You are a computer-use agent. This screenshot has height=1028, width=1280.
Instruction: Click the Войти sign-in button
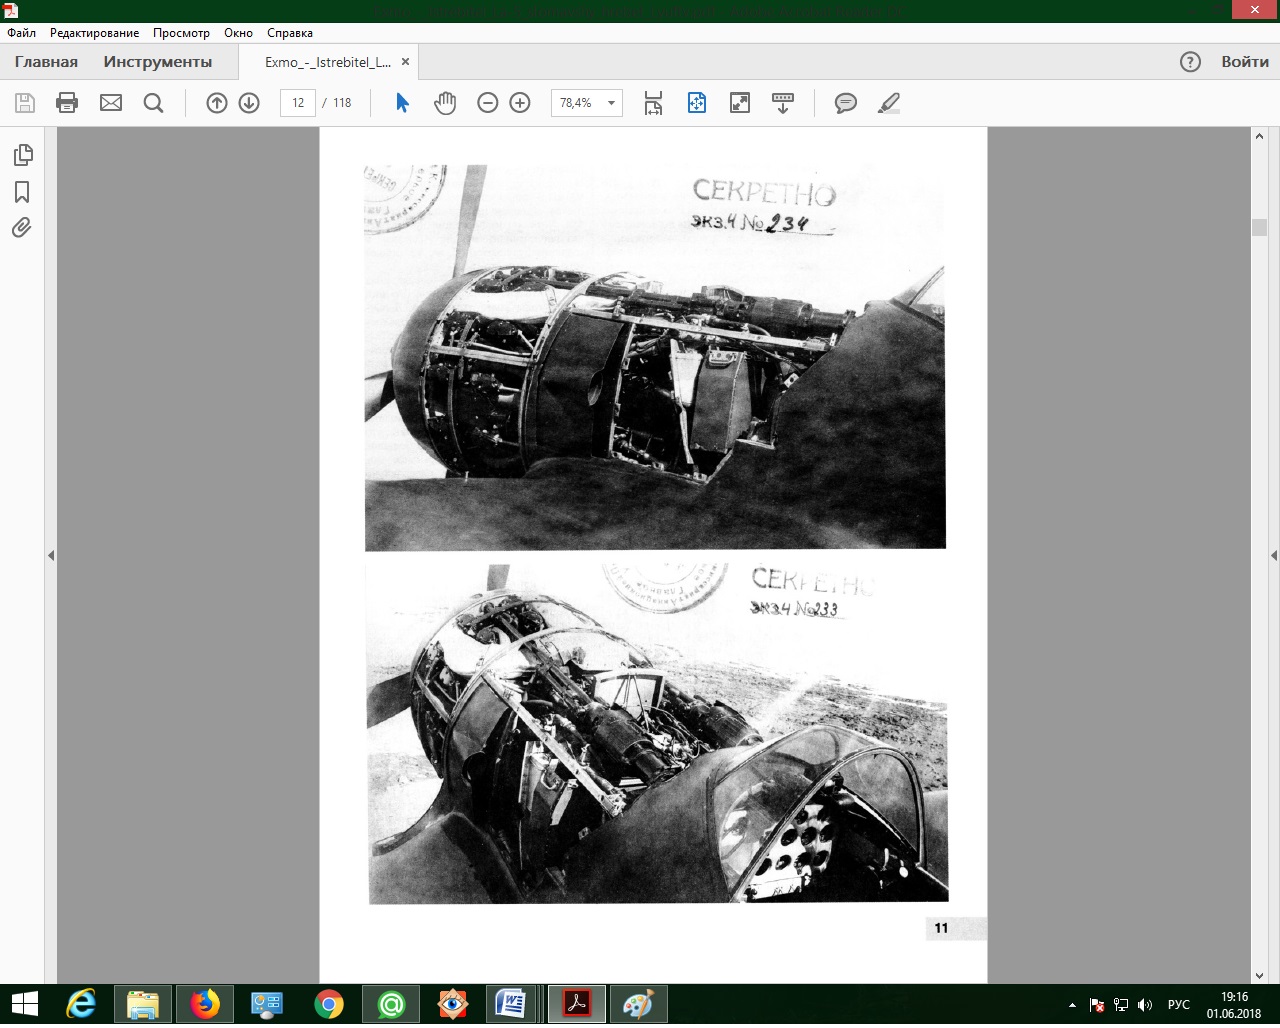(x=1244, y=62)
